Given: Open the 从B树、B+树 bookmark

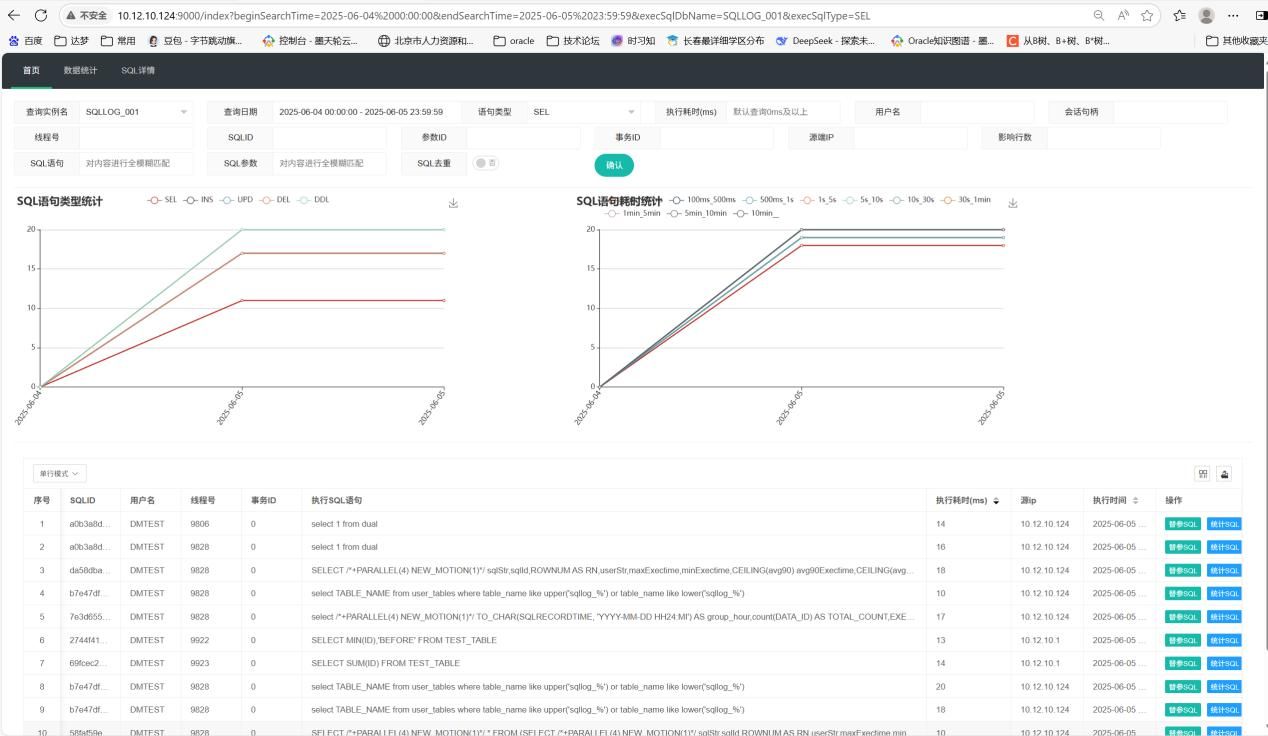Looking at the screenshot, I should pos(1057,41).
